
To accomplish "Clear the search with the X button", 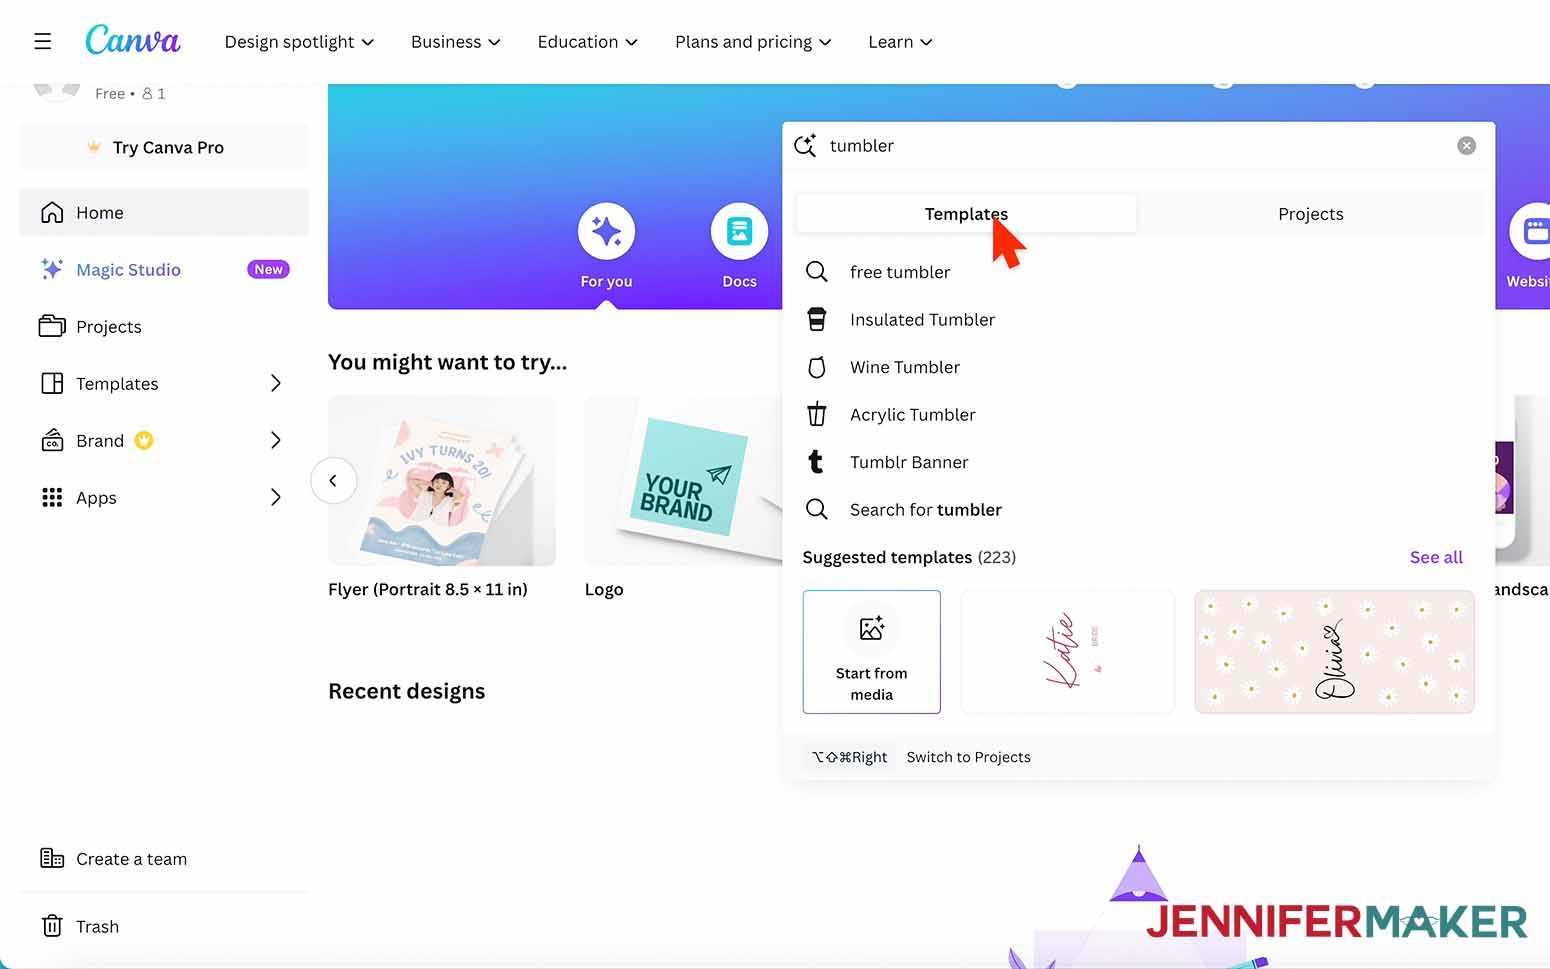I will tap(1466, 146).
